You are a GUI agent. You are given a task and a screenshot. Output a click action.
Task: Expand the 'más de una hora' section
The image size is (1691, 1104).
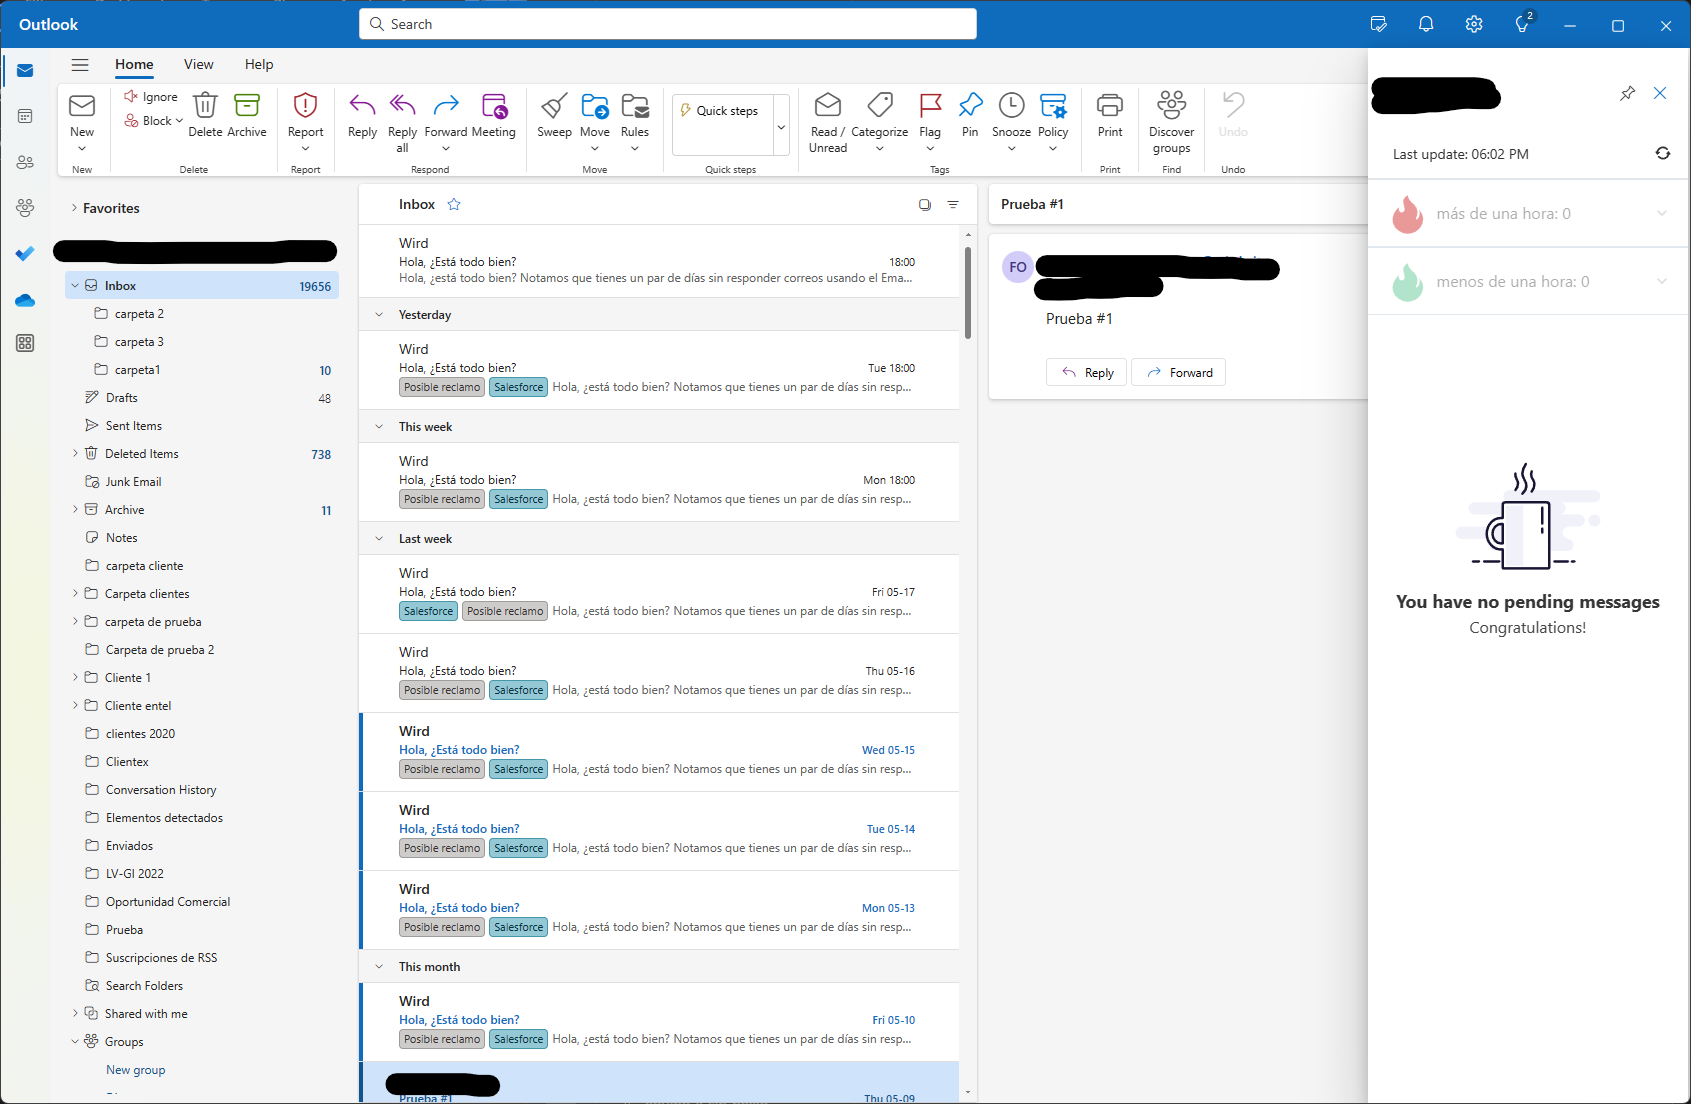coord(1662,213)
